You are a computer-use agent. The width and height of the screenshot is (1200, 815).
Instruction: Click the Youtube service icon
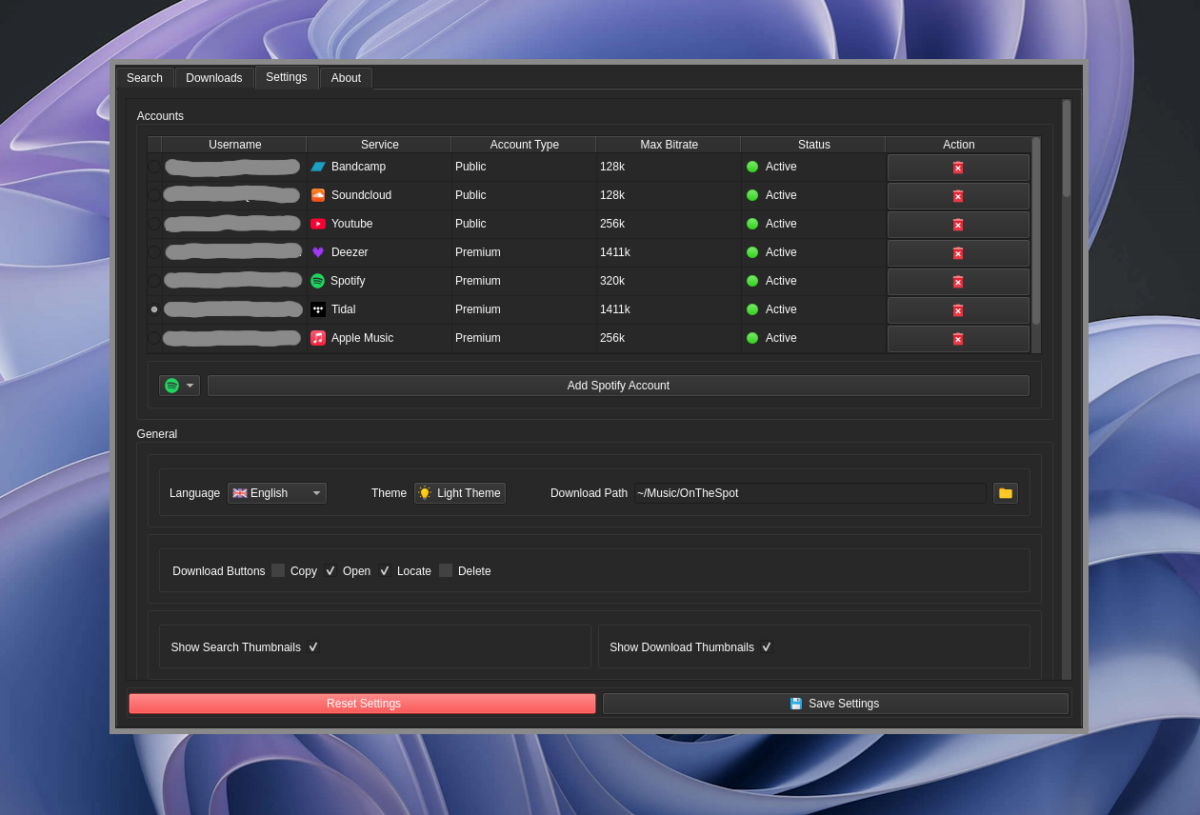[318, 224]
